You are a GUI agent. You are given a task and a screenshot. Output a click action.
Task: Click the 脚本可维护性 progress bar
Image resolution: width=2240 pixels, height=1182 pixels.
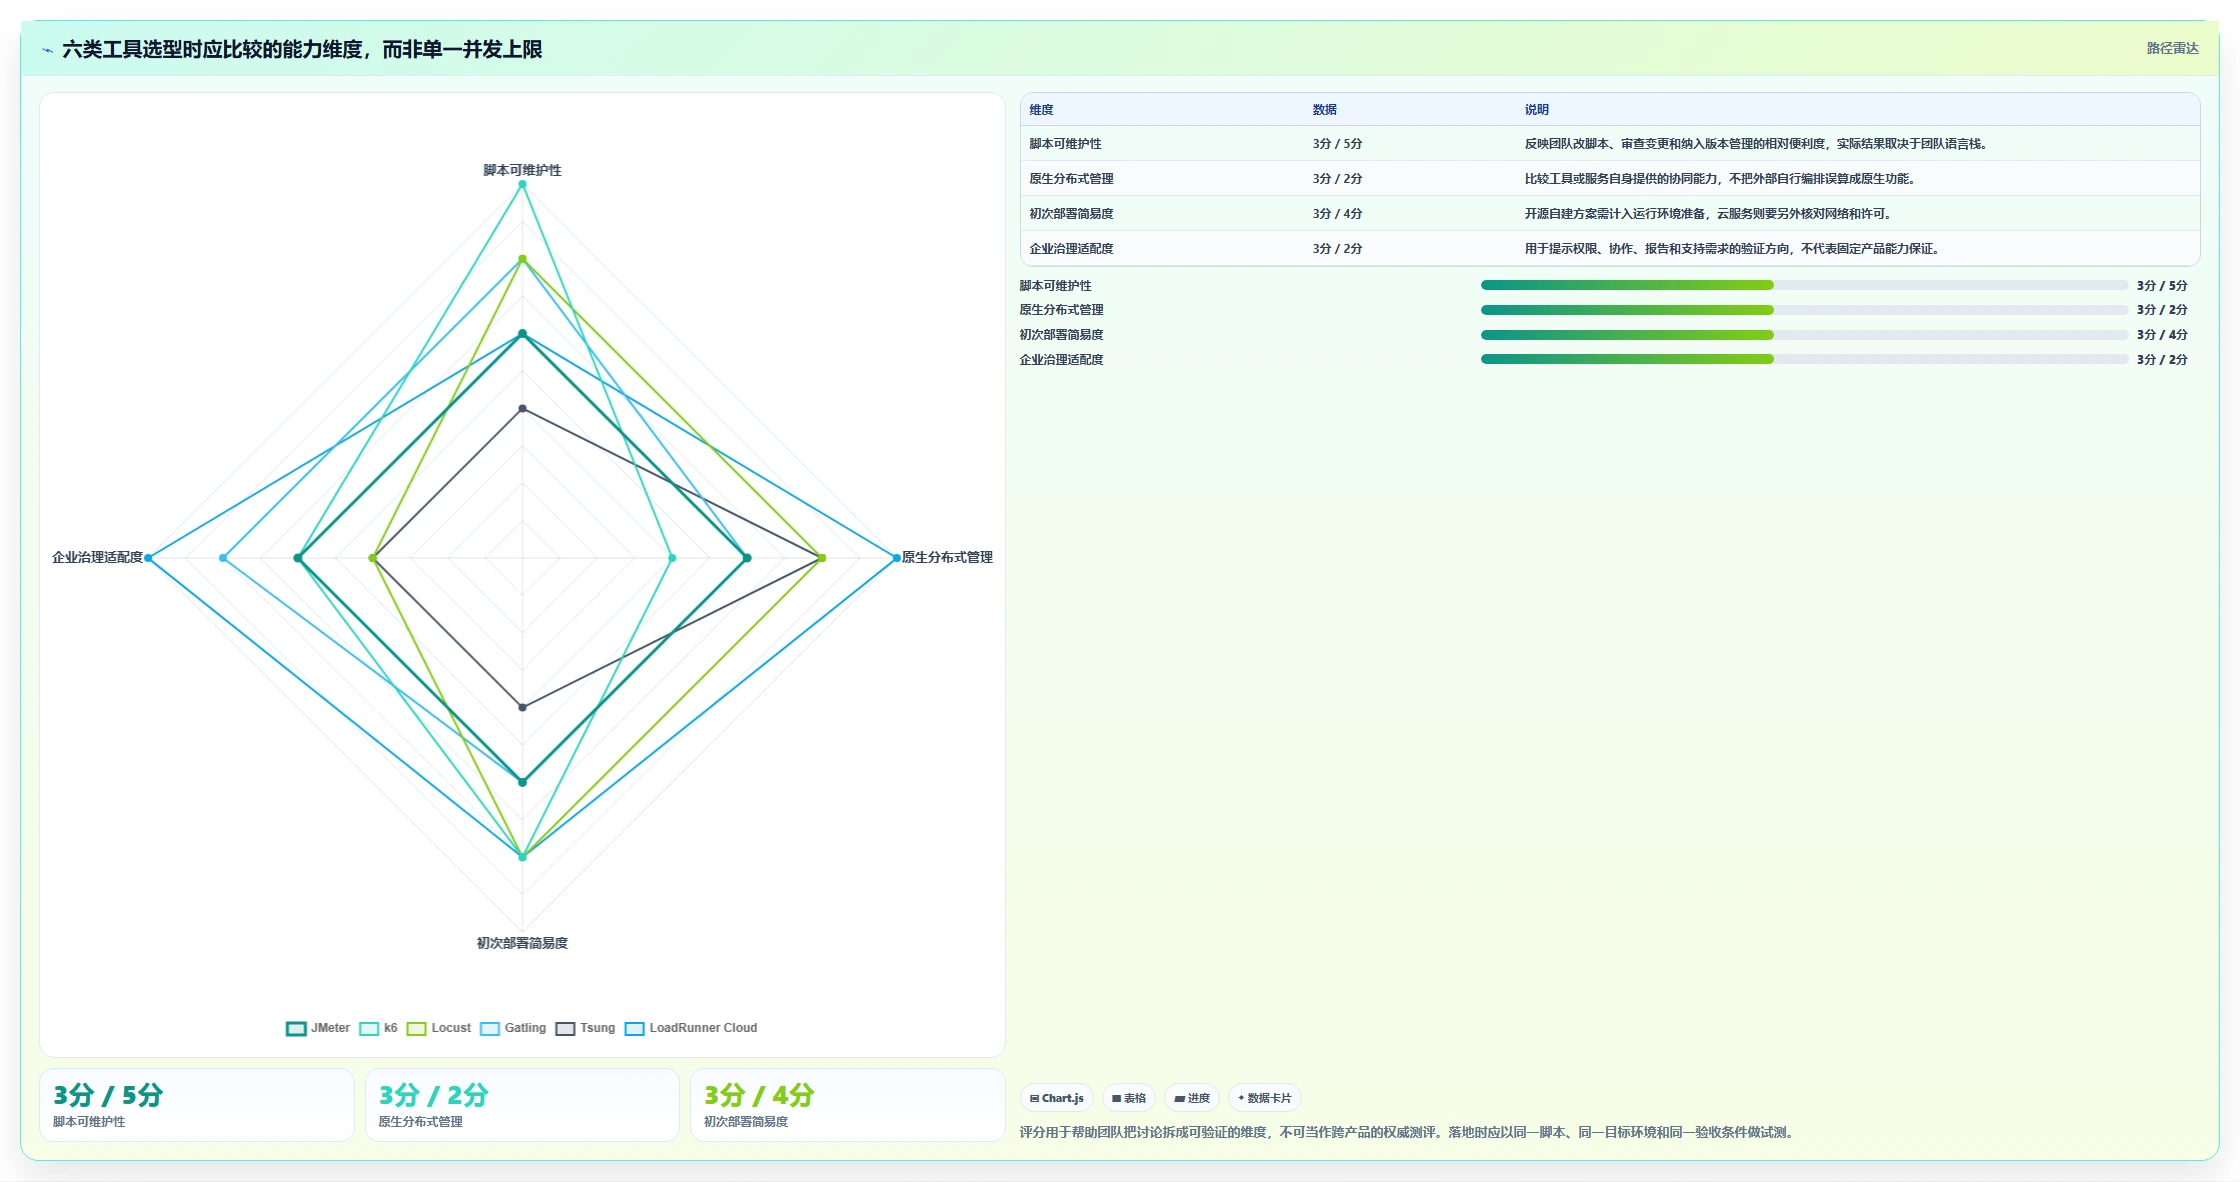pos(1804,285)
